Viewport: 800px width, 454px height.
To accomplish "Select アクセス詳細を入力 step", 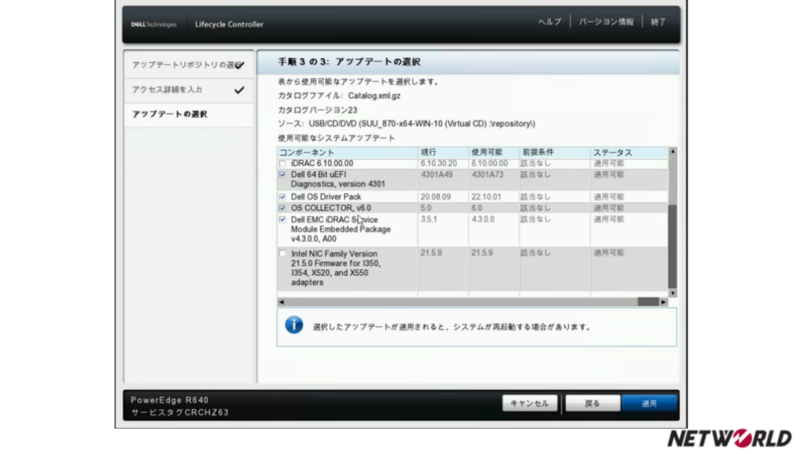I will pyautogui.click(x=189, y=90).
